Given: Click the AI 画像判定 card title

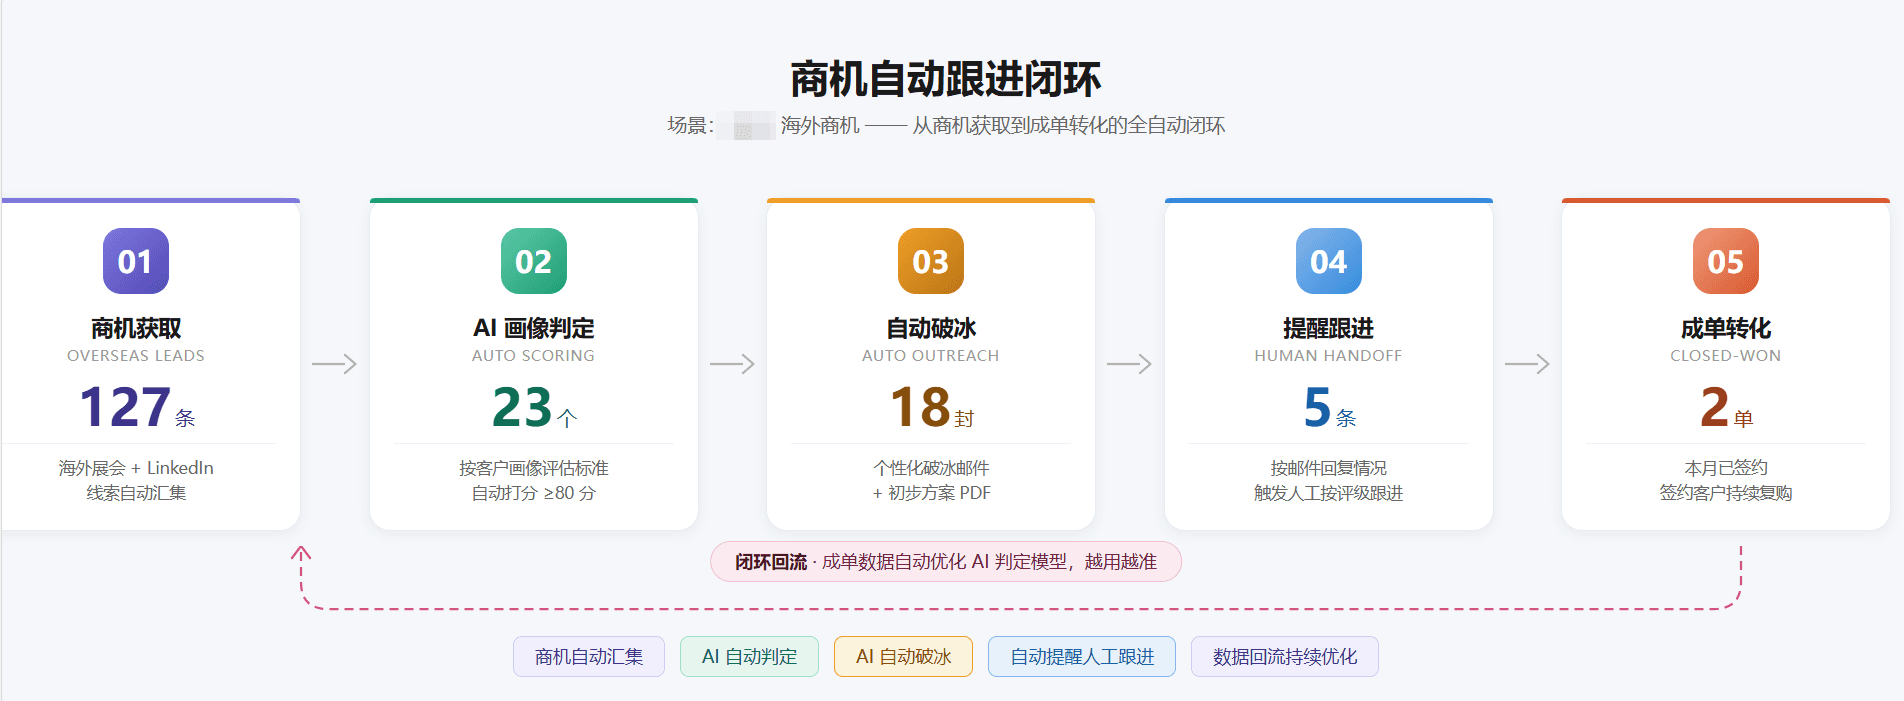Looking at the screenshot, I should coord(534,328).
